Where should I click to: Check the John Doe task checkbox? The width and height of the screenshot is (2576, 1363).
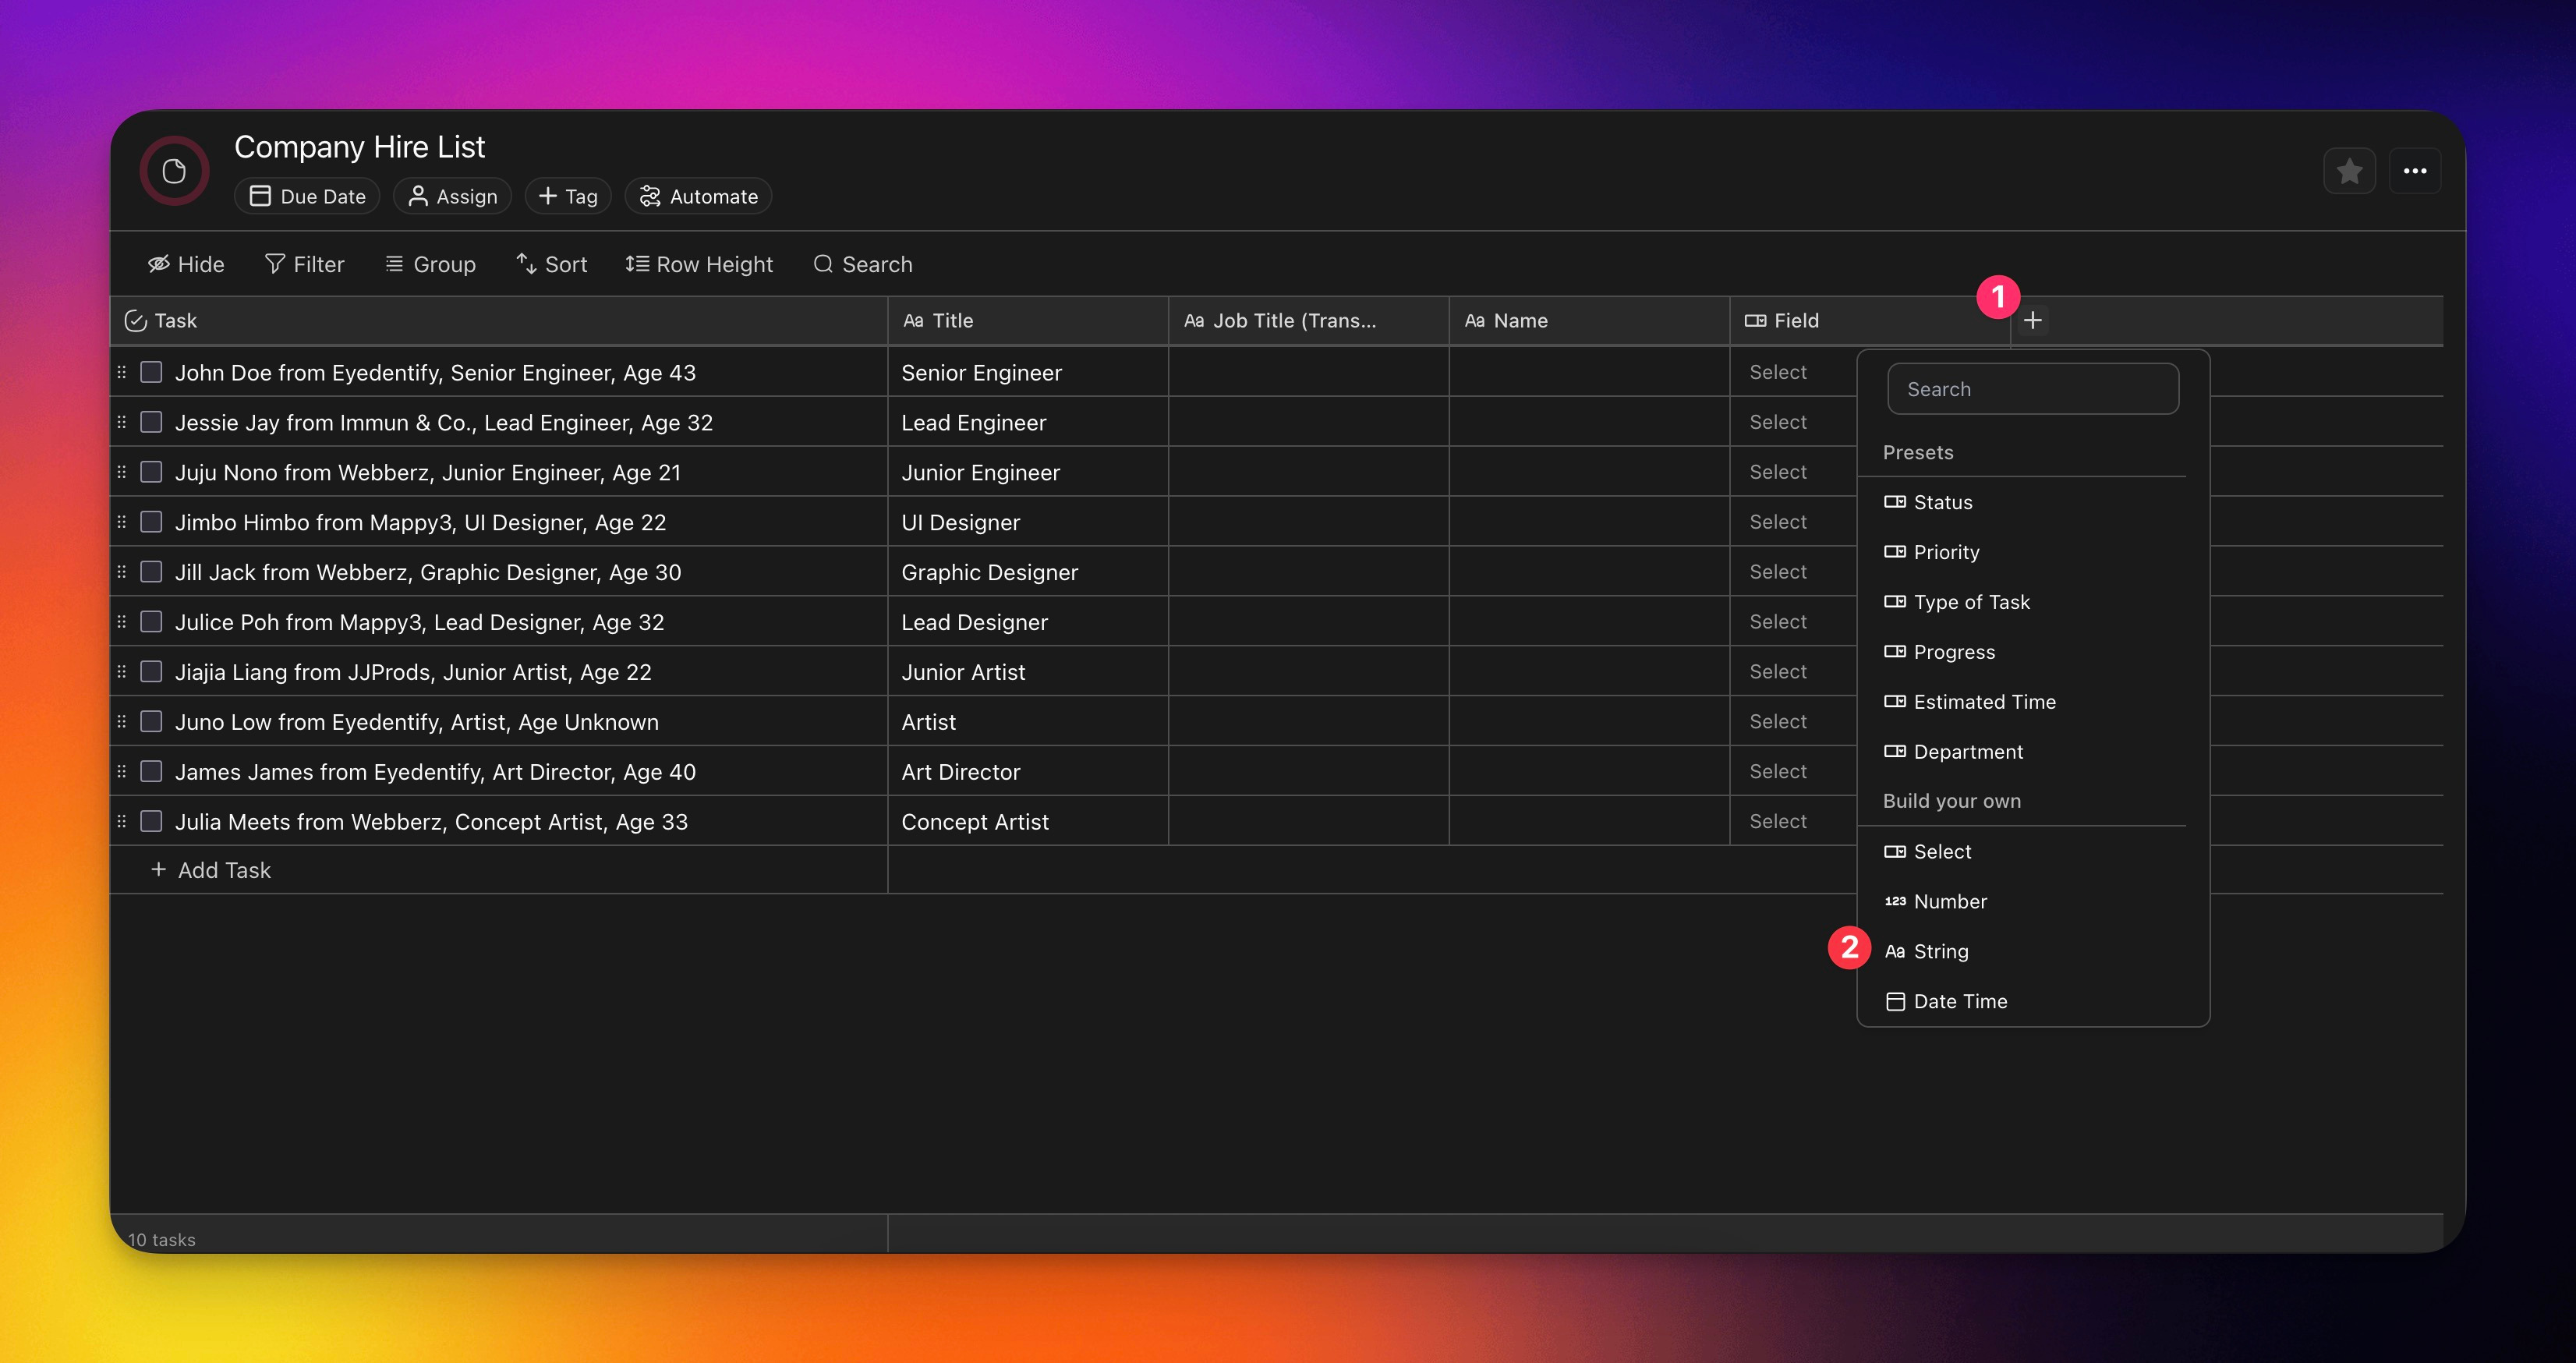(151, 372)
